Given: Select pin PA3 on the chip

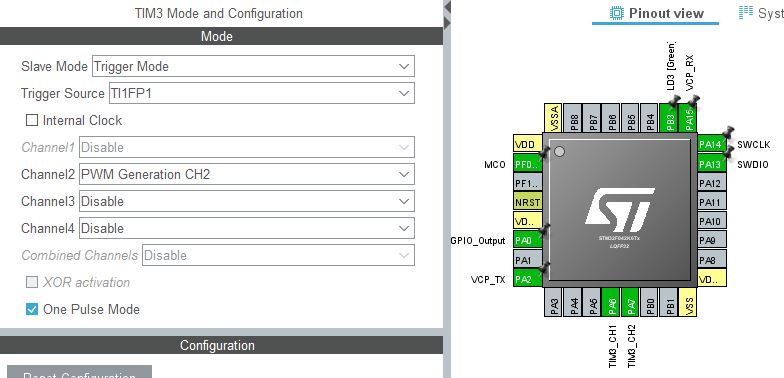Looking at the screenshot, I should tap(554, 302).
